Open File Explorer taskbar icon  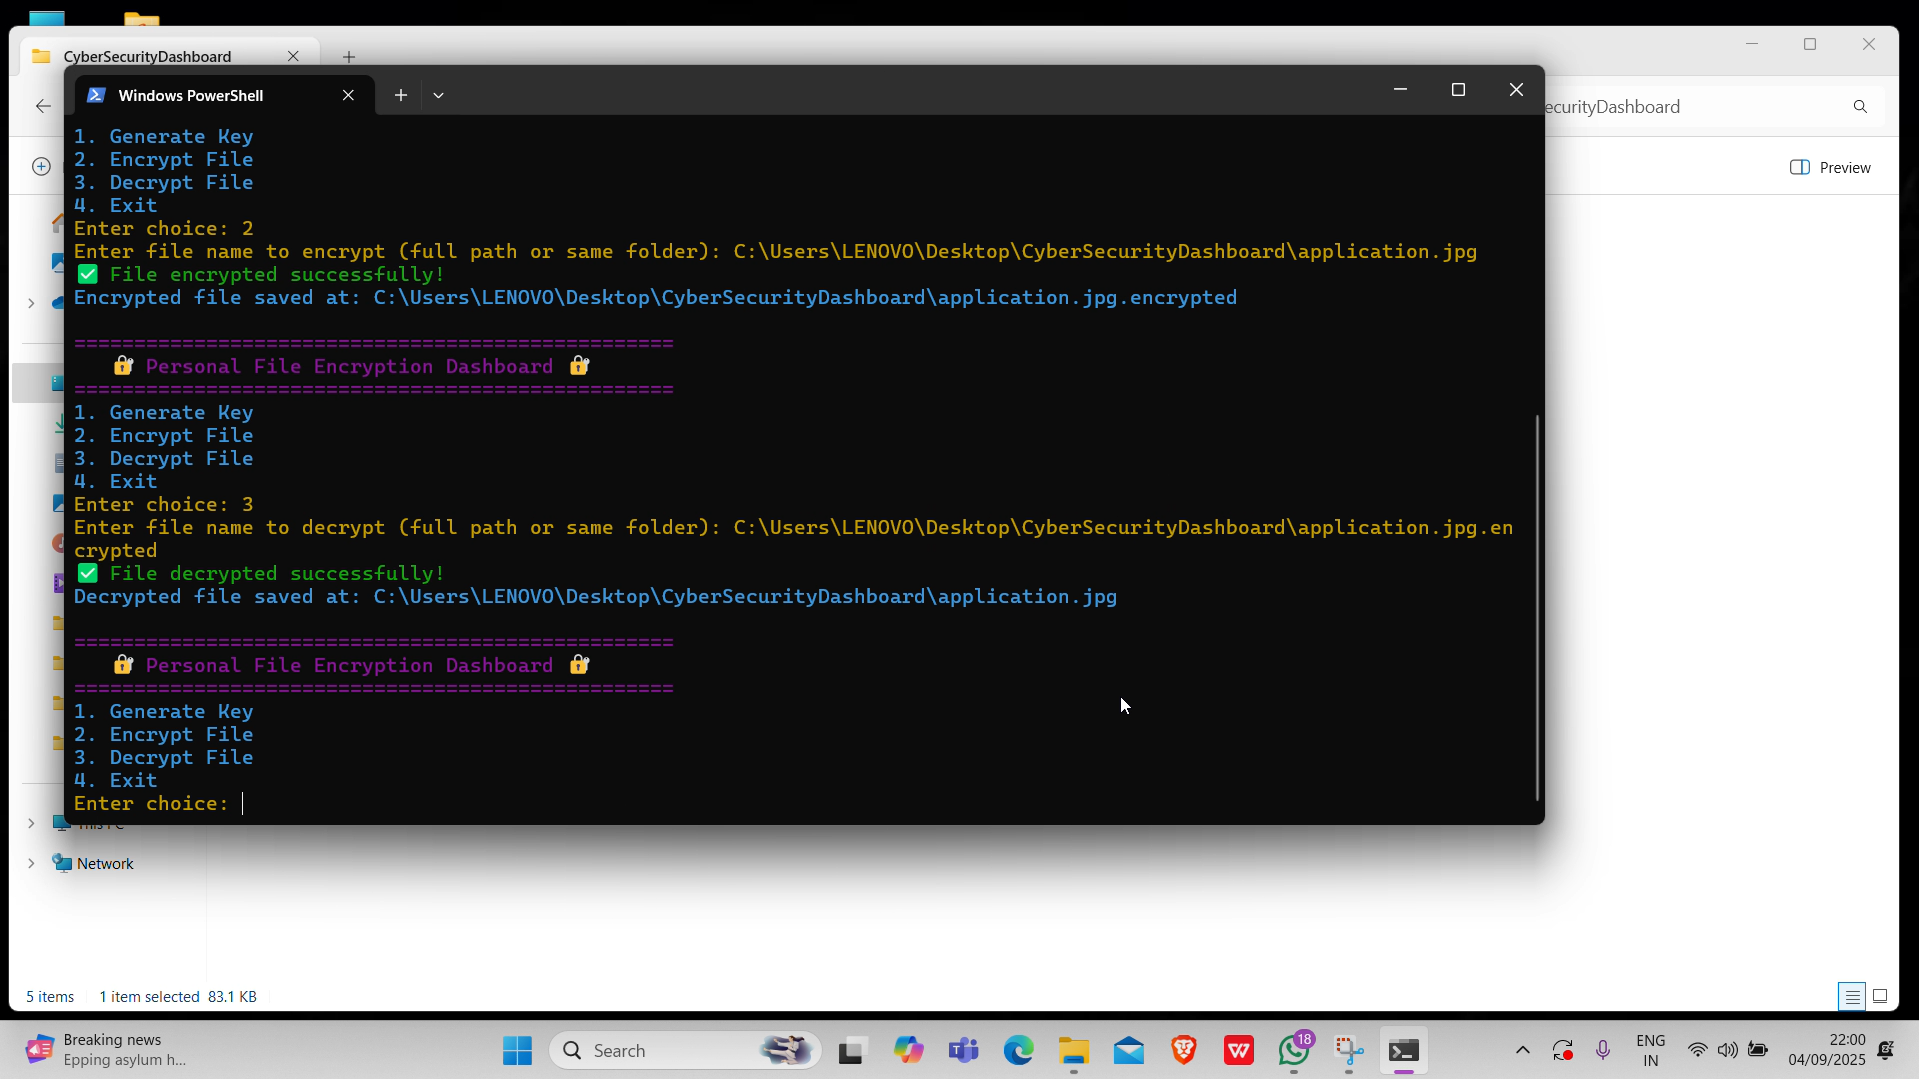[1074, 1050]
